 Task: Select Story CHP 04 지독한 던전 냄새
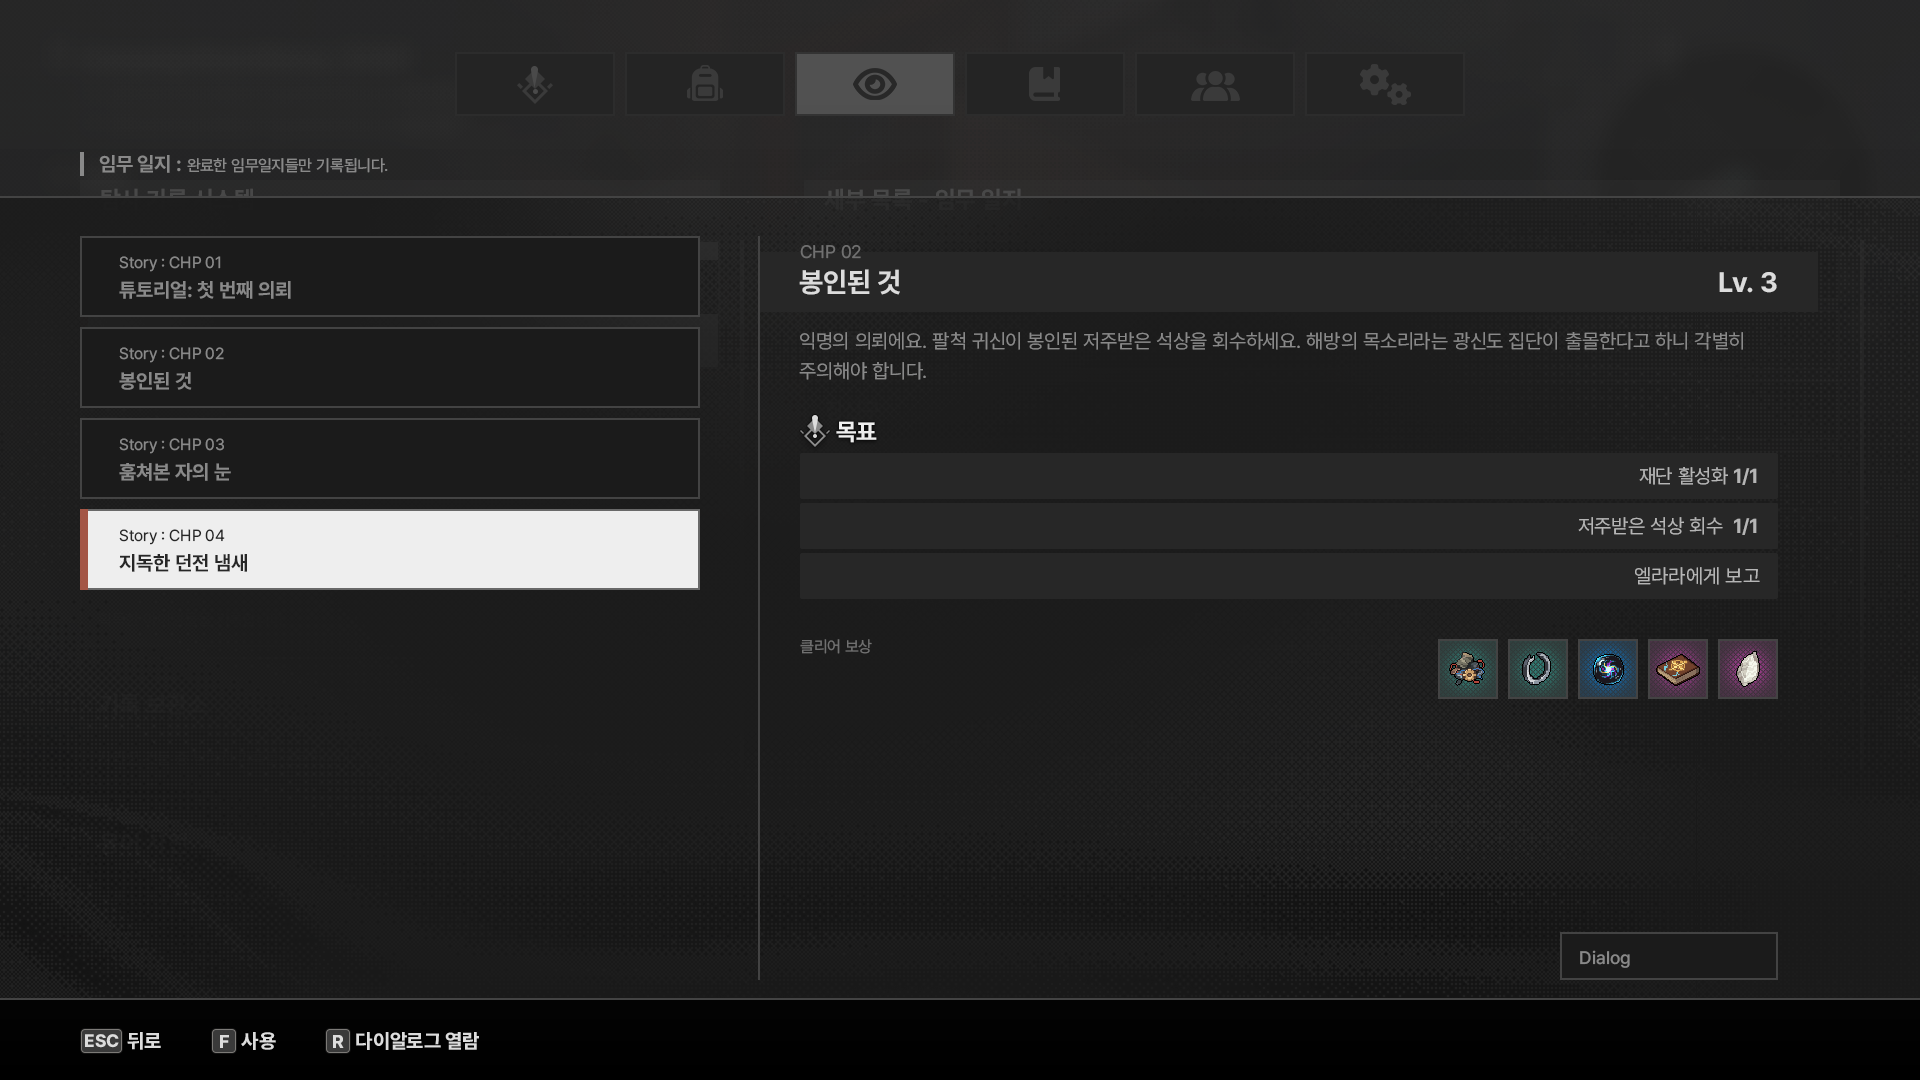389,550
